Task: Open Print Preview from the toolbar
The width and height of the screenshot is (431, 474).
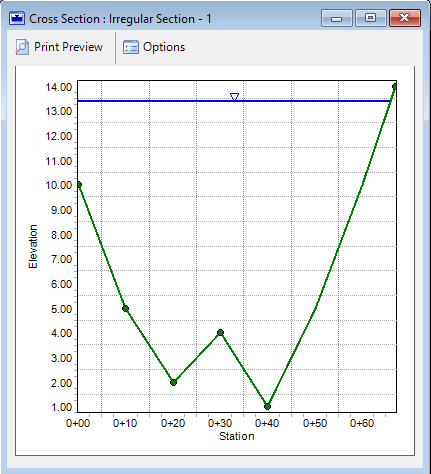Action: click(59, 47)
